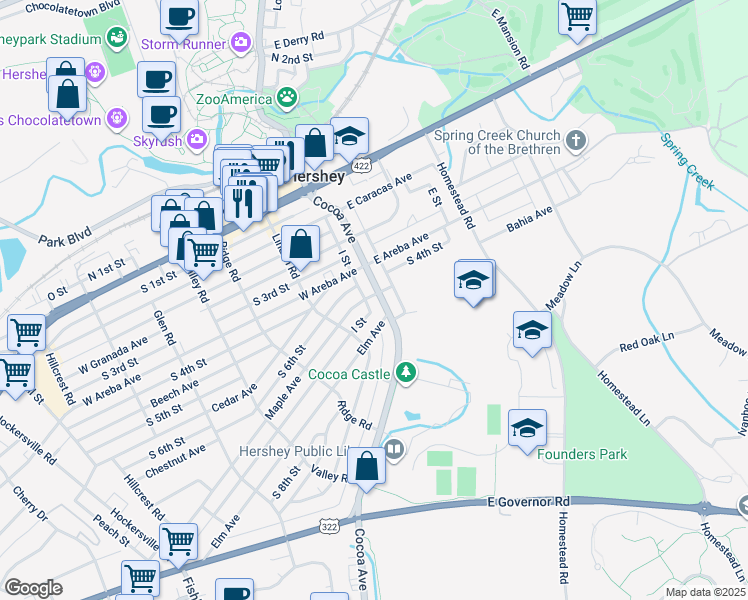Select the school pin south of S 4th St

tap(474, 281)
